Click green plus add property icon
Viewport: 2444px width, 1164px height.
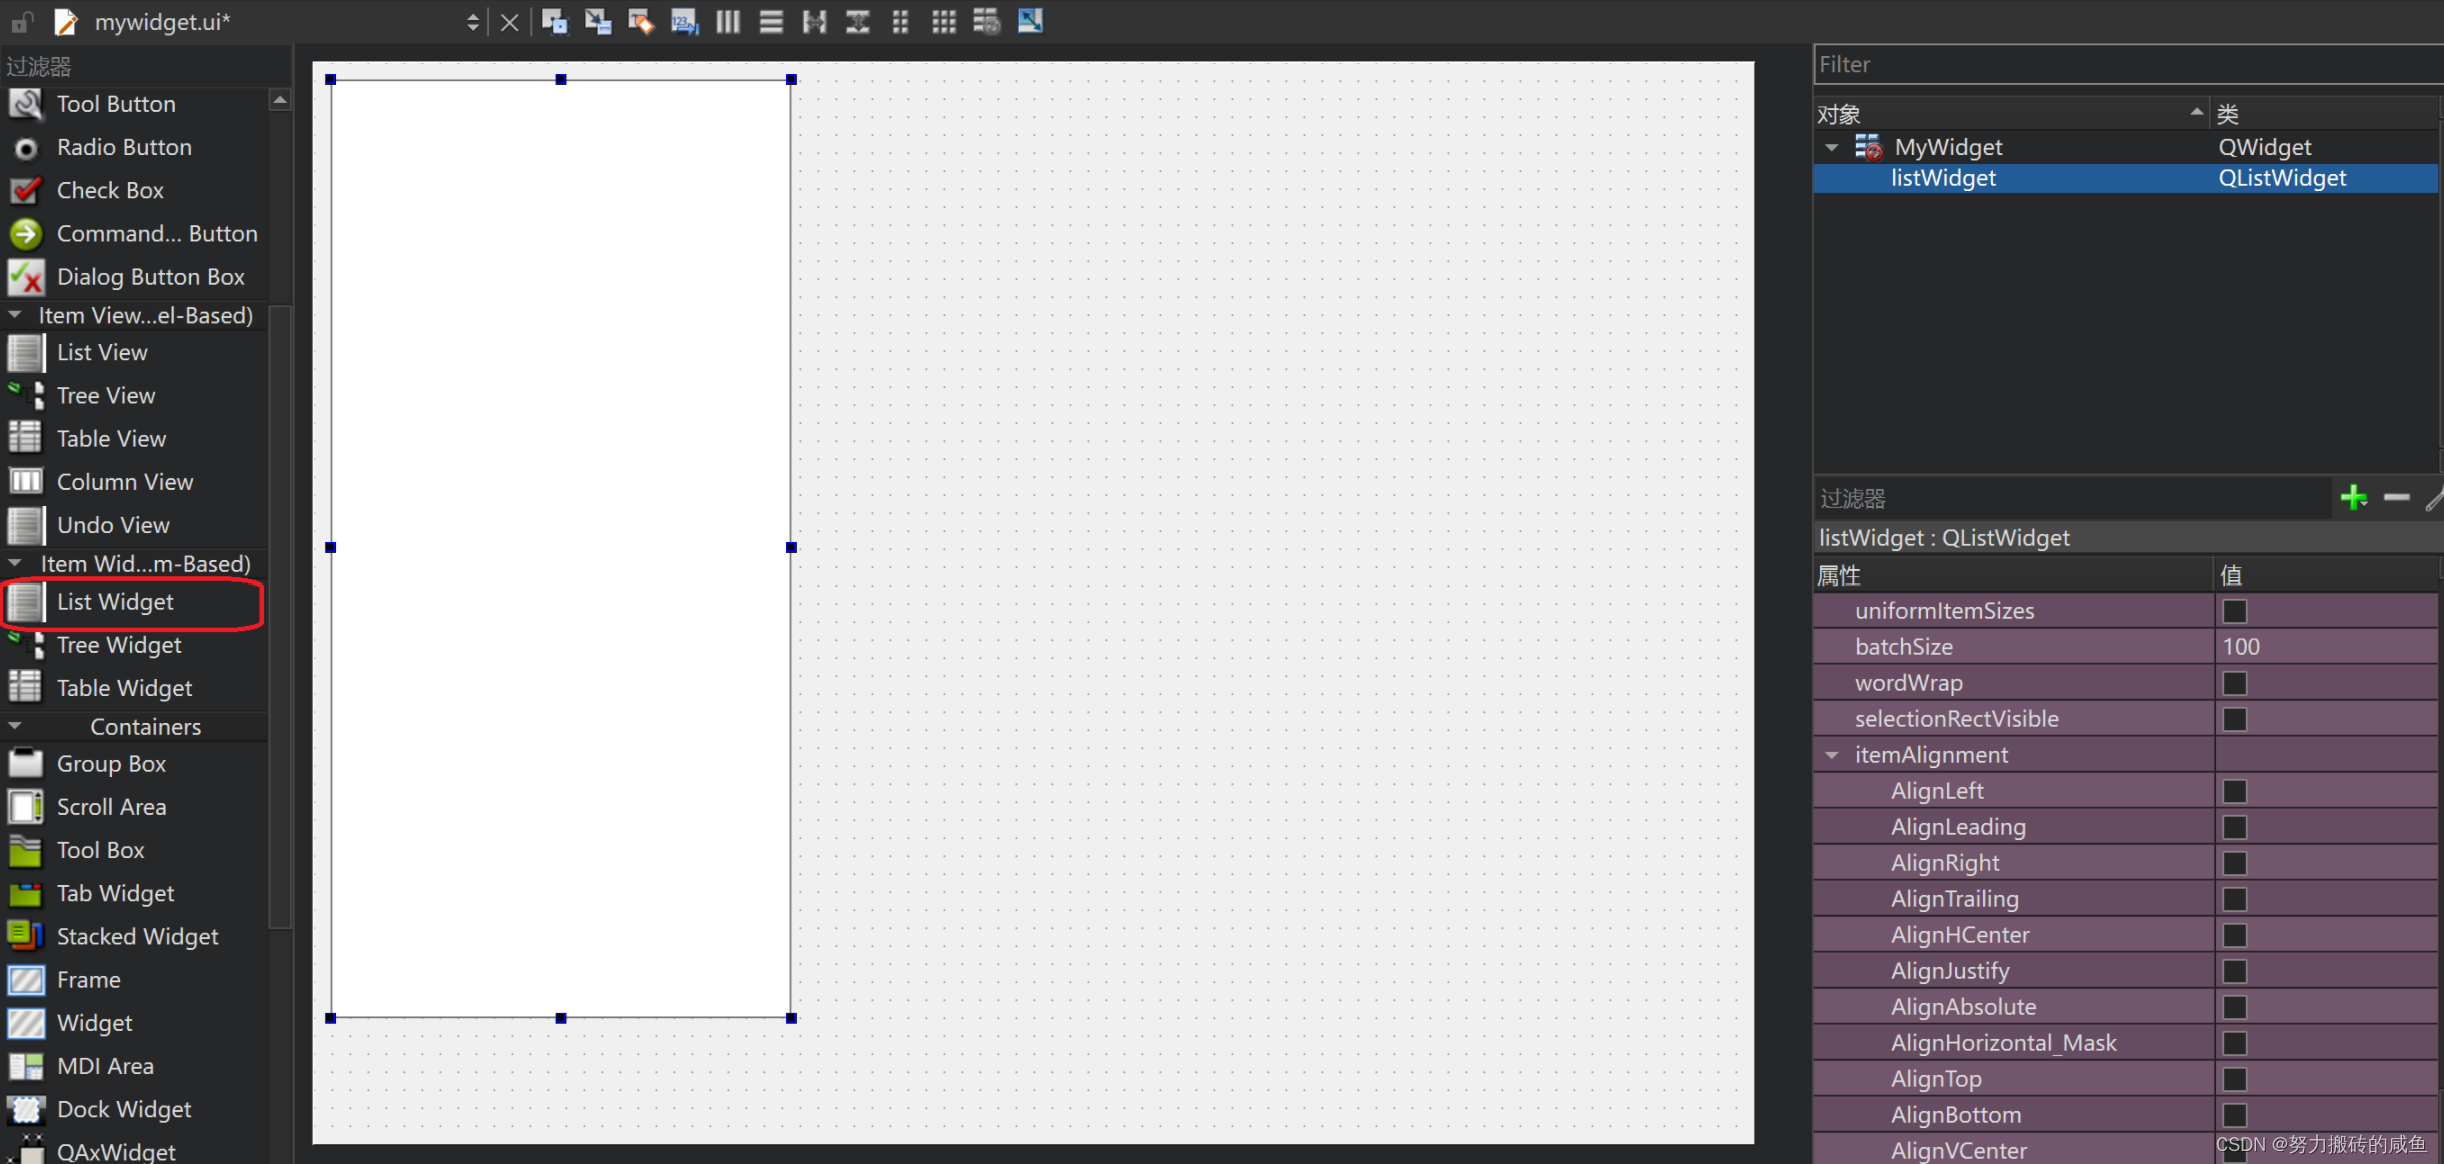tap(2354, 497)
